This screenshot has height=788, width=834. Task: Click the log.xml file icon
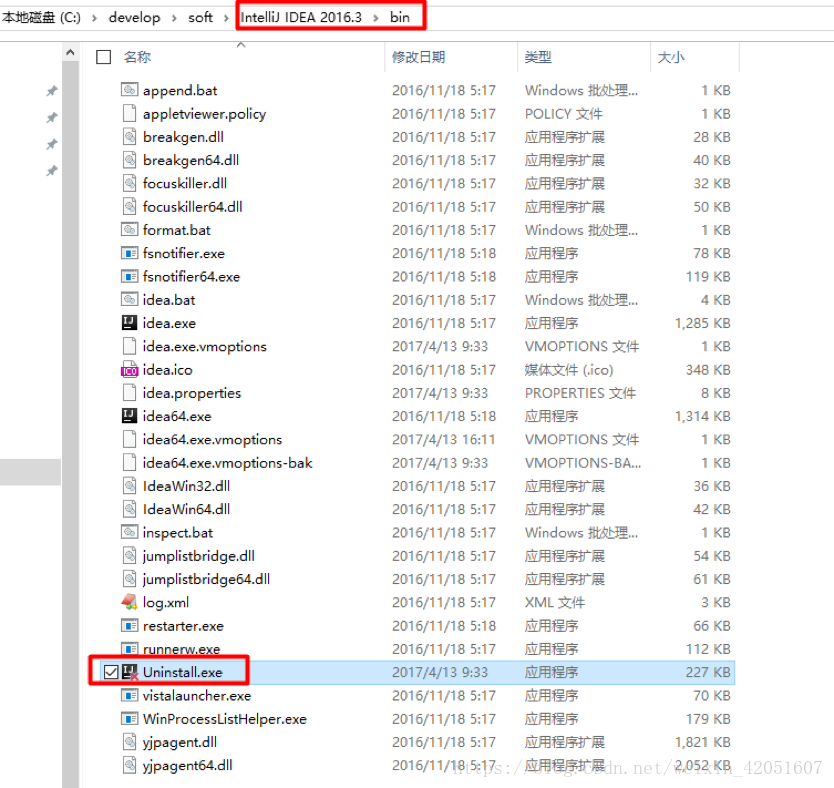(x=129, y=601)
